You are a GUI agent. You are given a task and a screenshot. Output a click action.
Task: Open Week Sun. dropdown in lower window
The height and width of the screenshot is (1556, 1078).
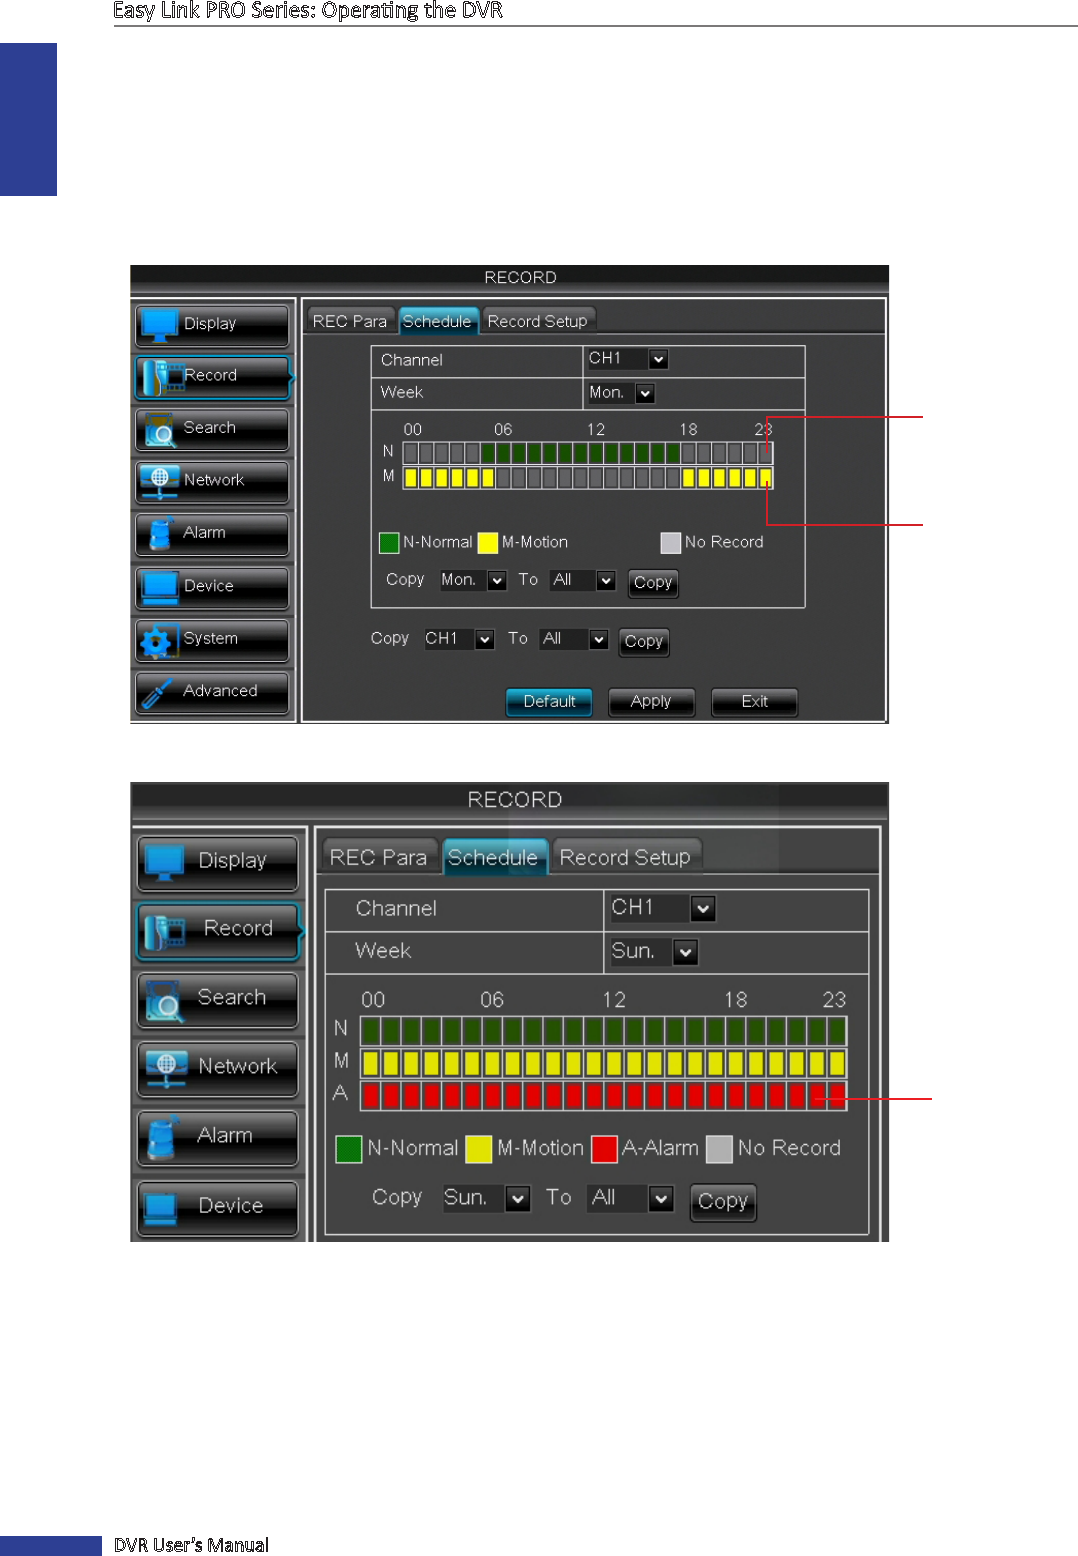pos(654,951)
